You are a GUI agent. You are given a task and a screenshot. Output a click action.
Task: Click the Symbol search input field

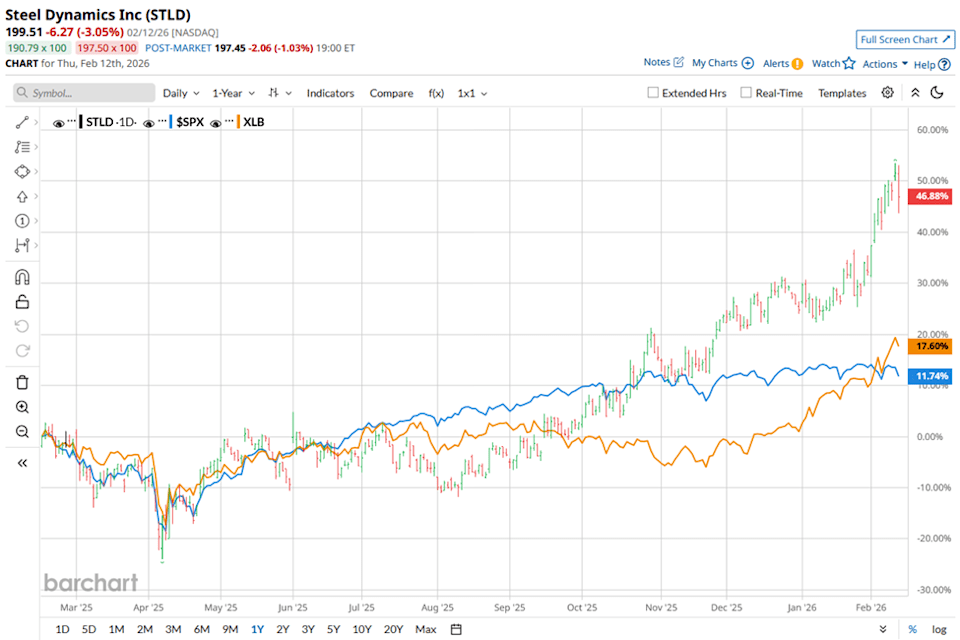[84, 92]
